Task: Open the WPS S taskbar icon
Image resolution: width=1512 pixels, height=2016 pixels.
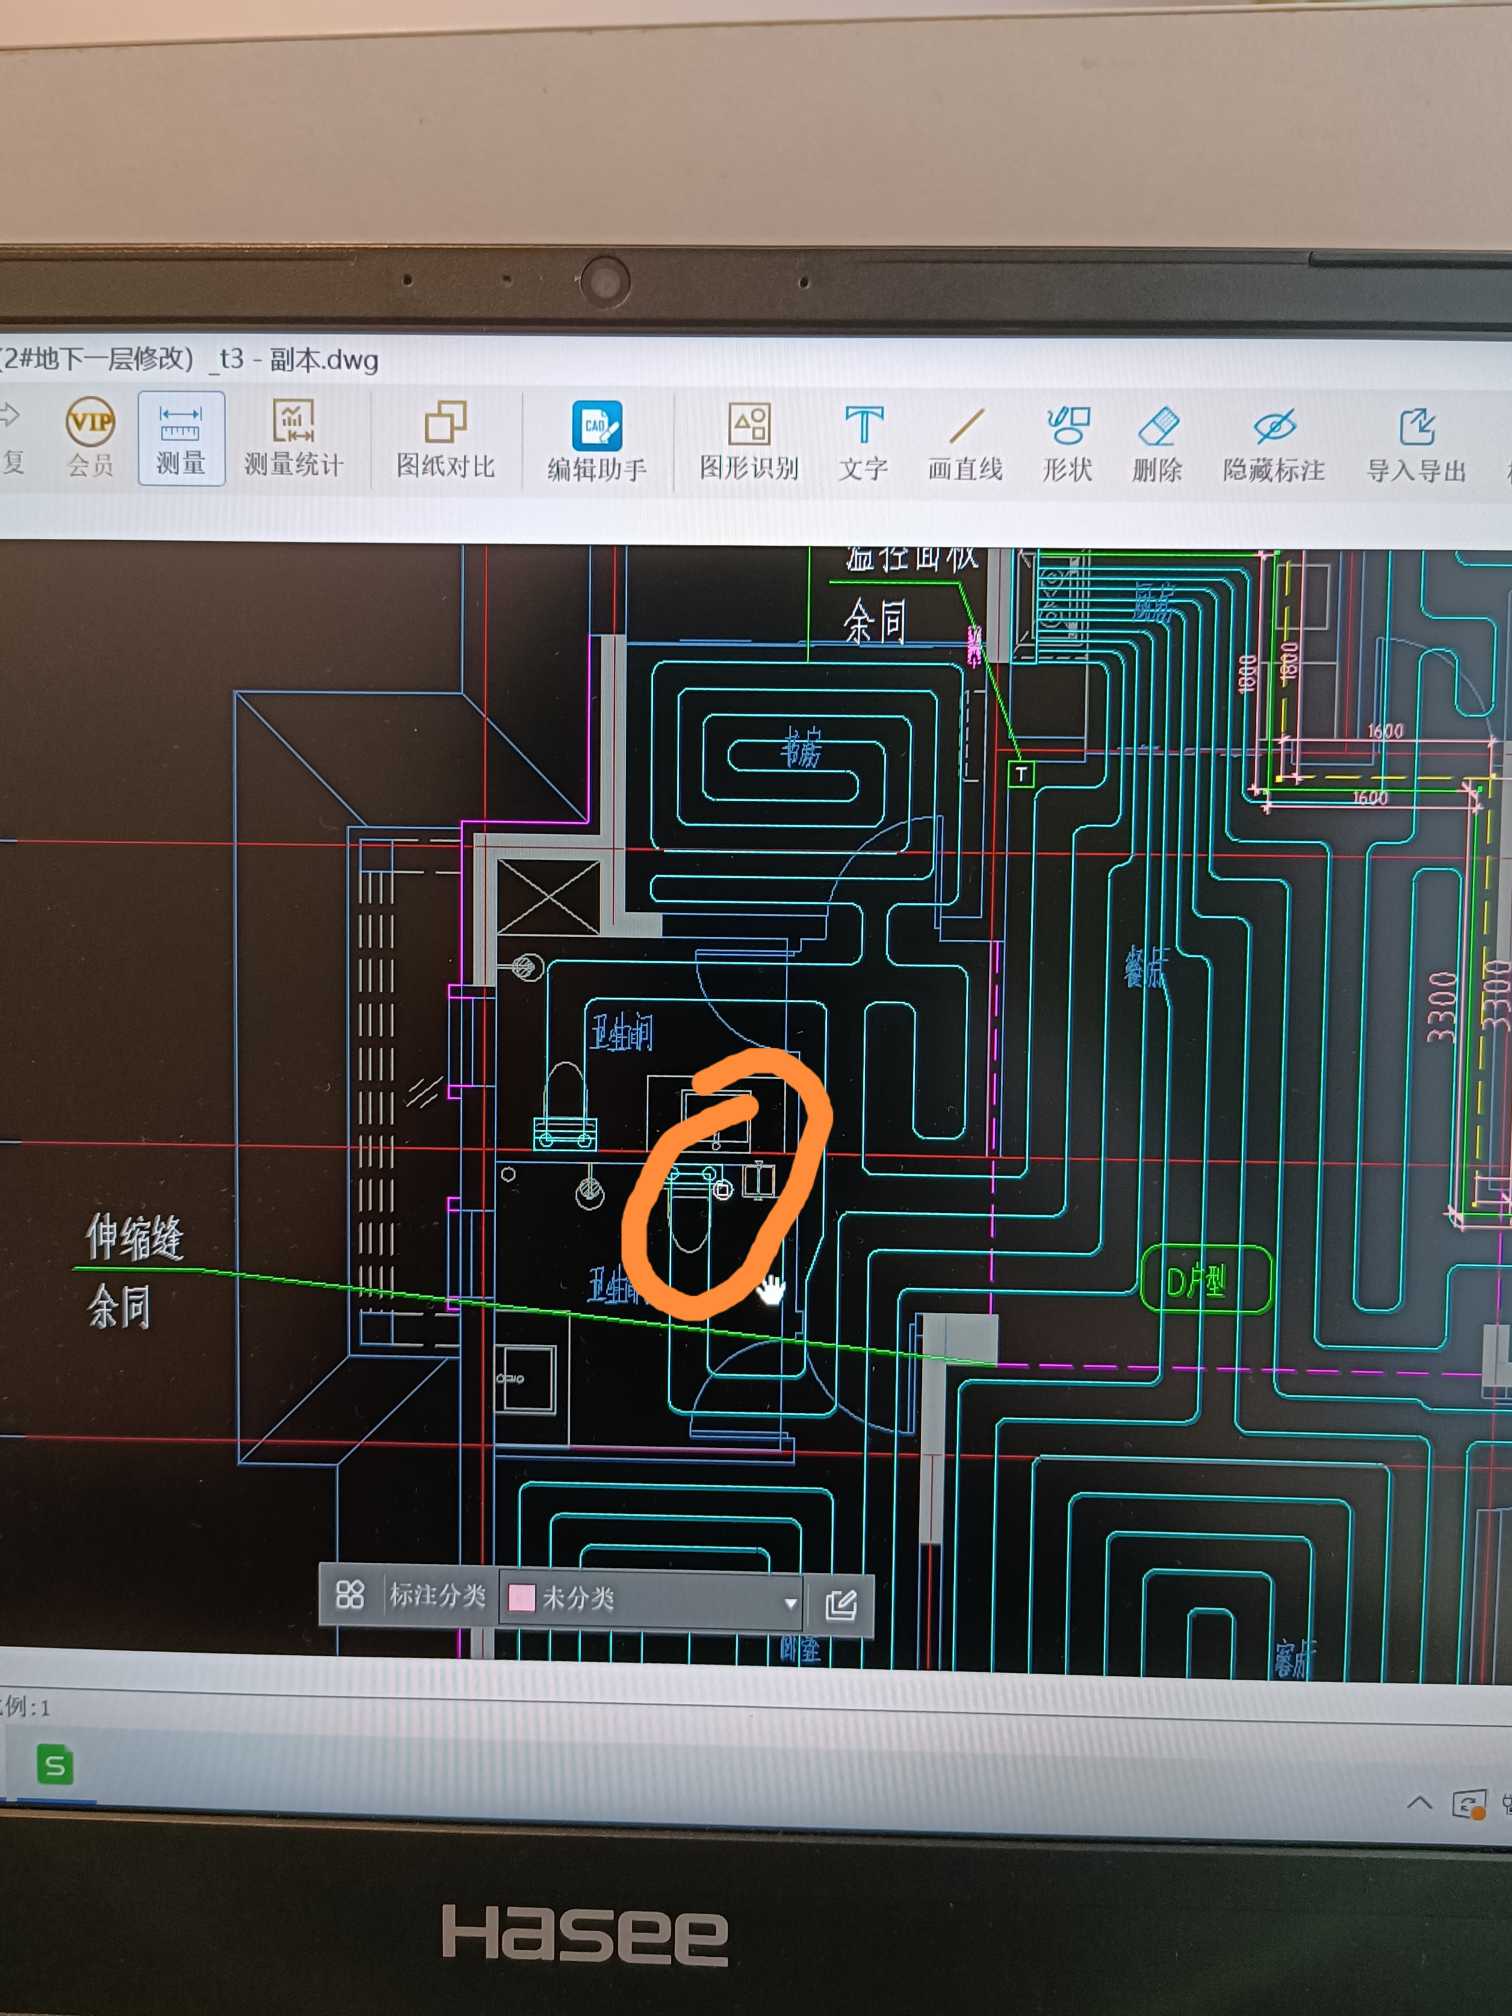Action: 55,1766
